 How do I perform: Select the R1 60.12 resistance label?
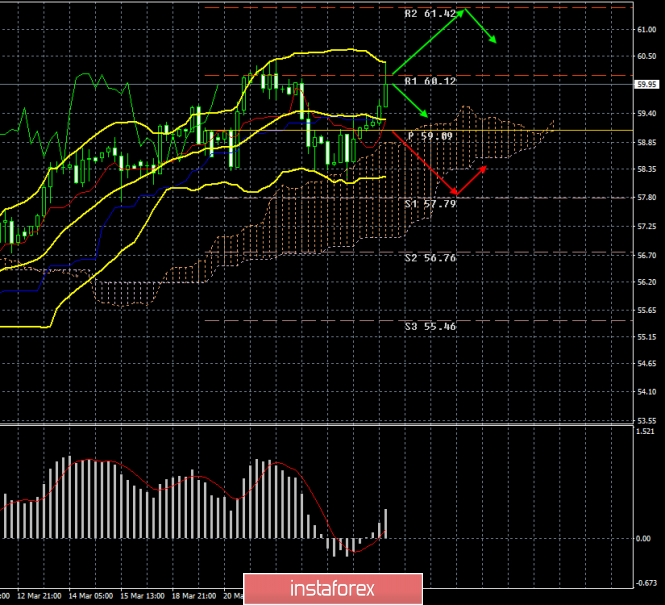(x=430, y=80)
